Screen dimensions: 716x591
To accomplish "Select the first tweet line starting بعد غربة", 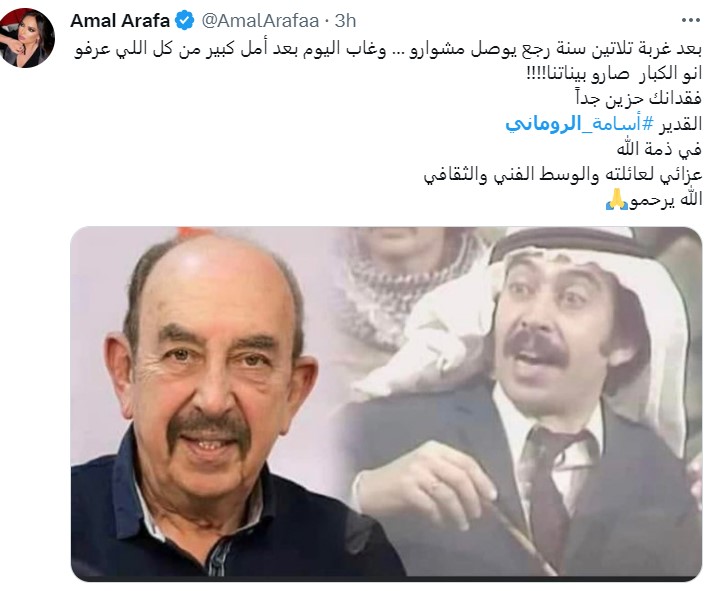I will click(x=388, y=49).
